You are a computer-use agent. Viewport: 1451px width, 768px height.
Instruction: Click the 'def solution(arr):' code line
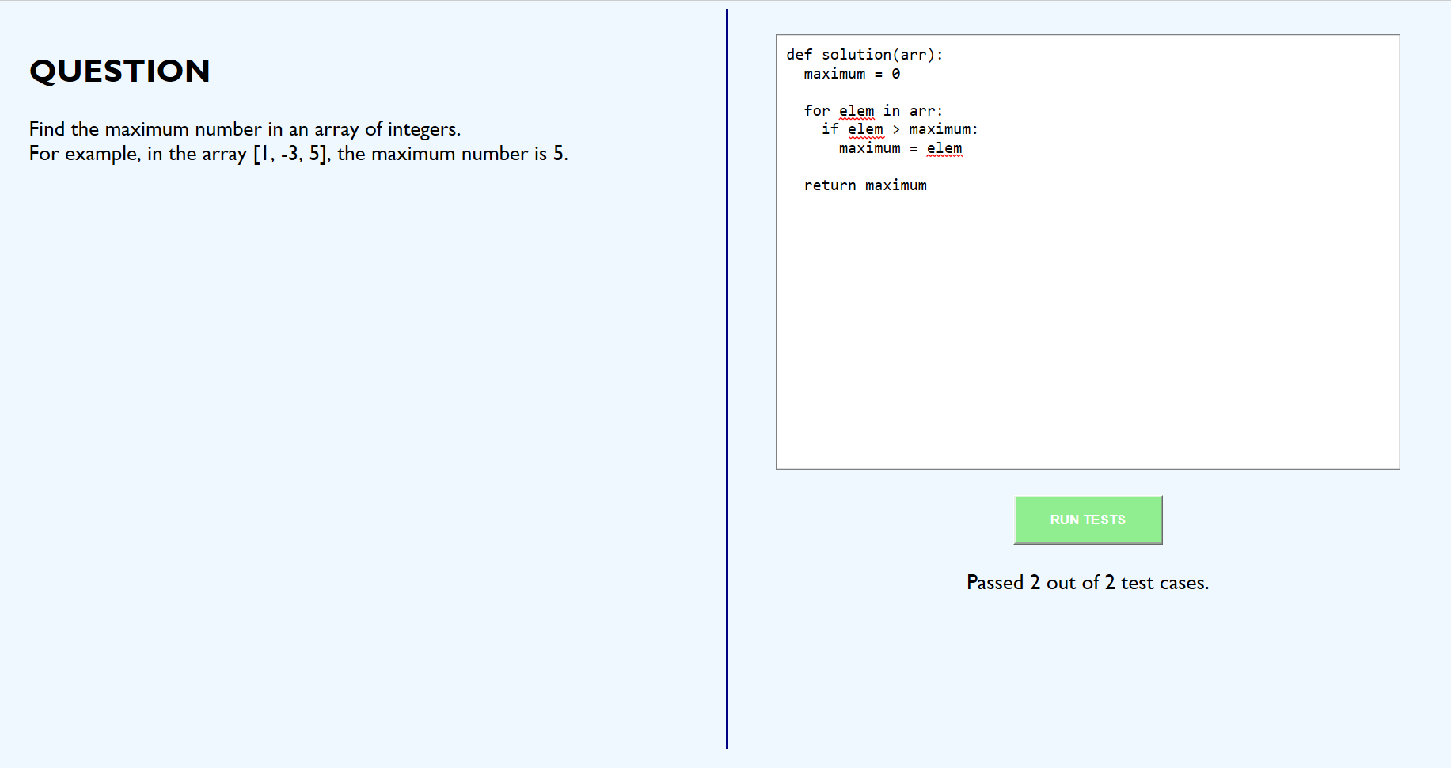(x=865, y=55)
